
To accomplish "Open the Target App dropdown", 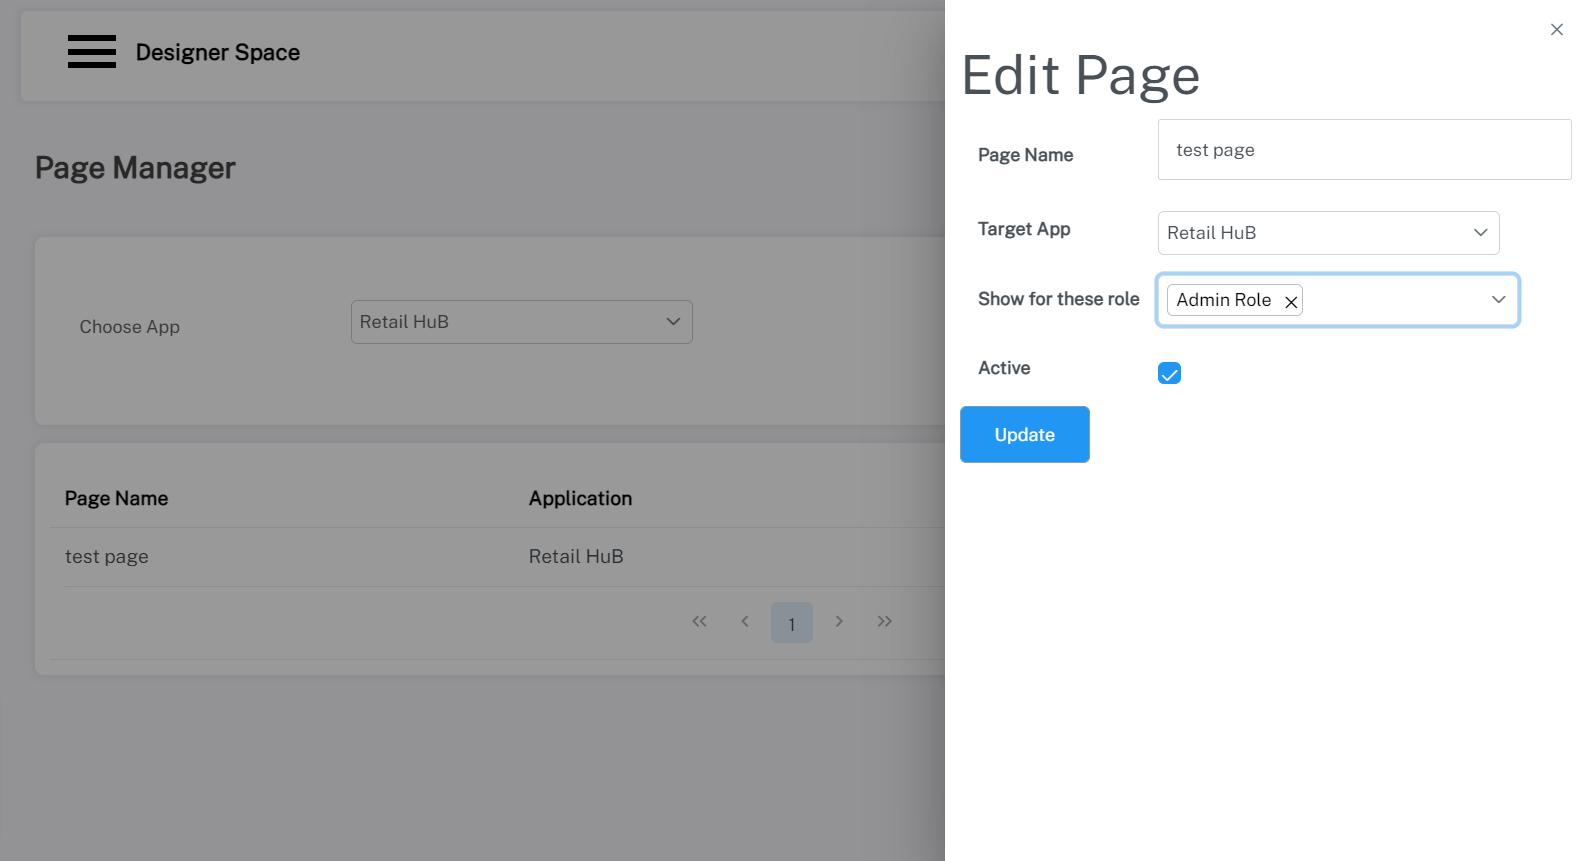I will (x=1327, y=233).
